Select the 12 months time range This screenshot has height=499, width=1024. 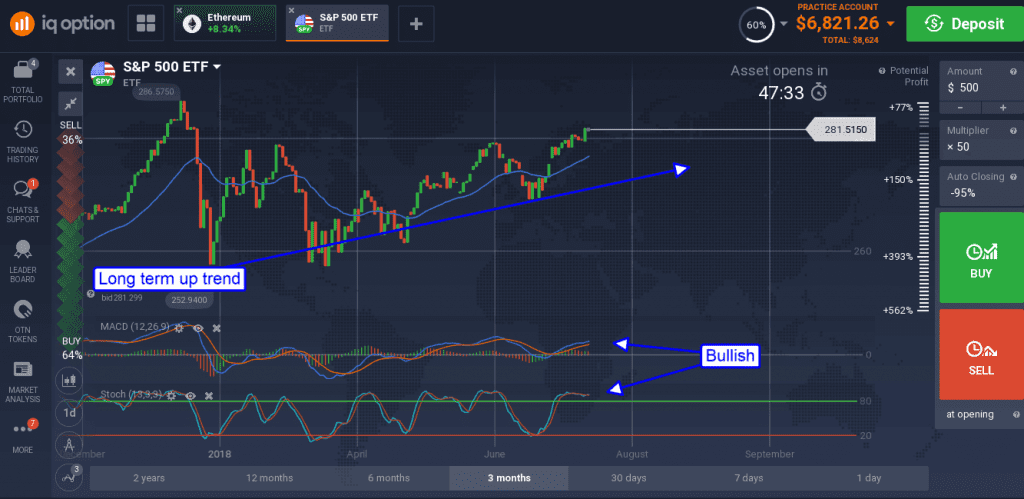pyautogui.click(x=269, y=478)
